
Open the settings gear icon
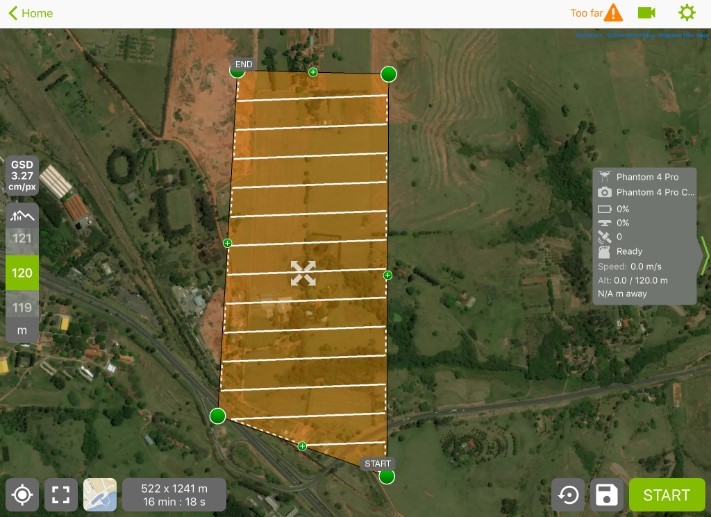(687, 13)
